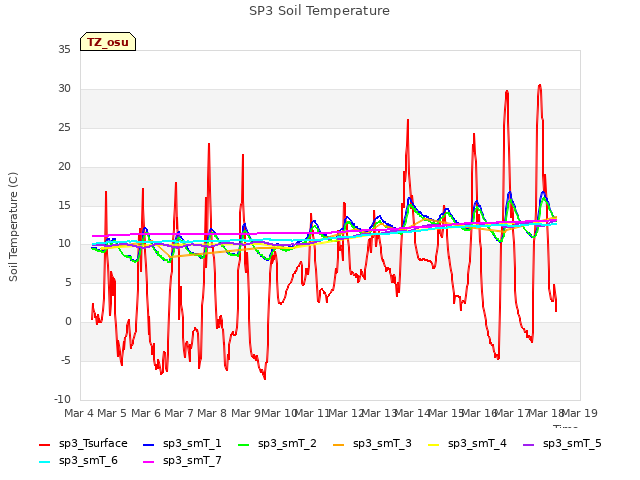The width and height of the screenshot is (640, 480).
Task: Click the Soil Temperature (C) axis label
Action: pos(13,227)
